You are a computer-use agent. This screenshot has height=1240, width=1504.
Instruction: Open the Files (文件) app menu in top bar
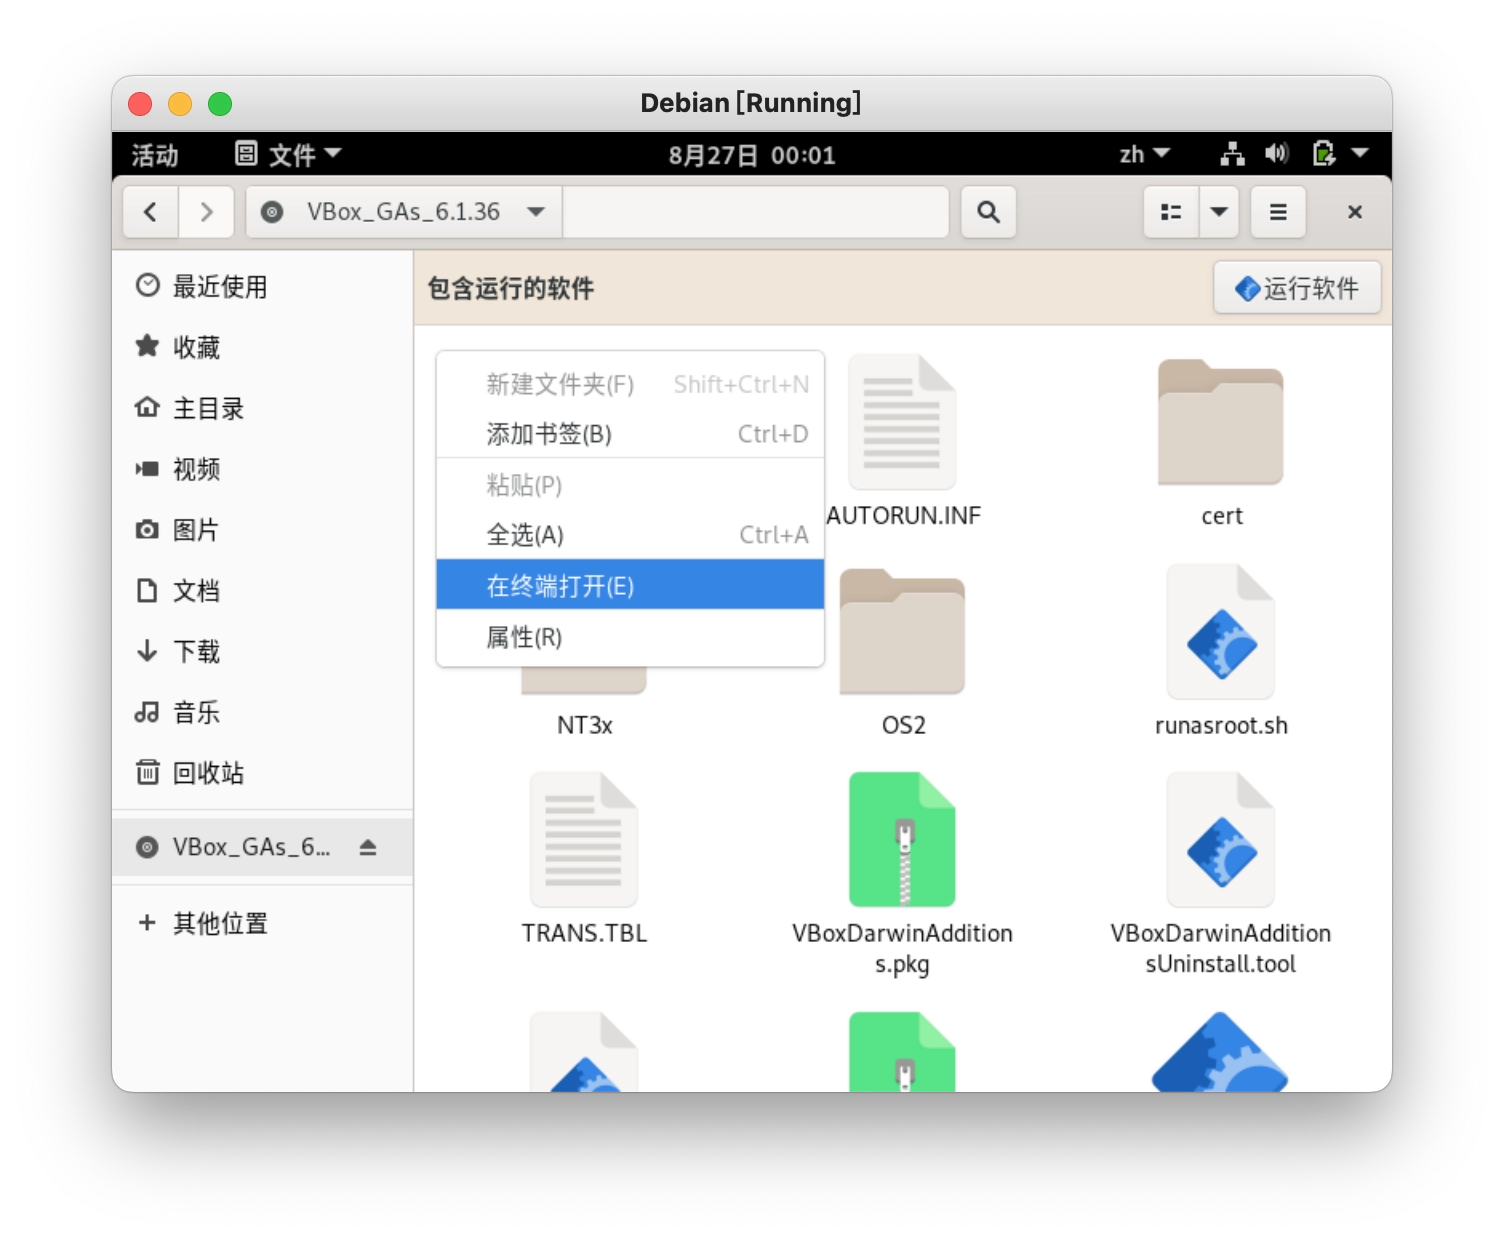[288, 155]
